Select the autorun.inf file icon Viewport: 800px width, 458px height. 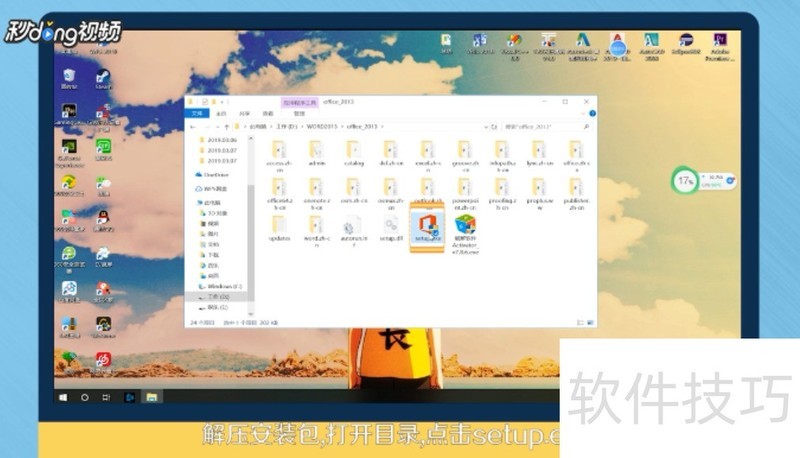[354, 231]
